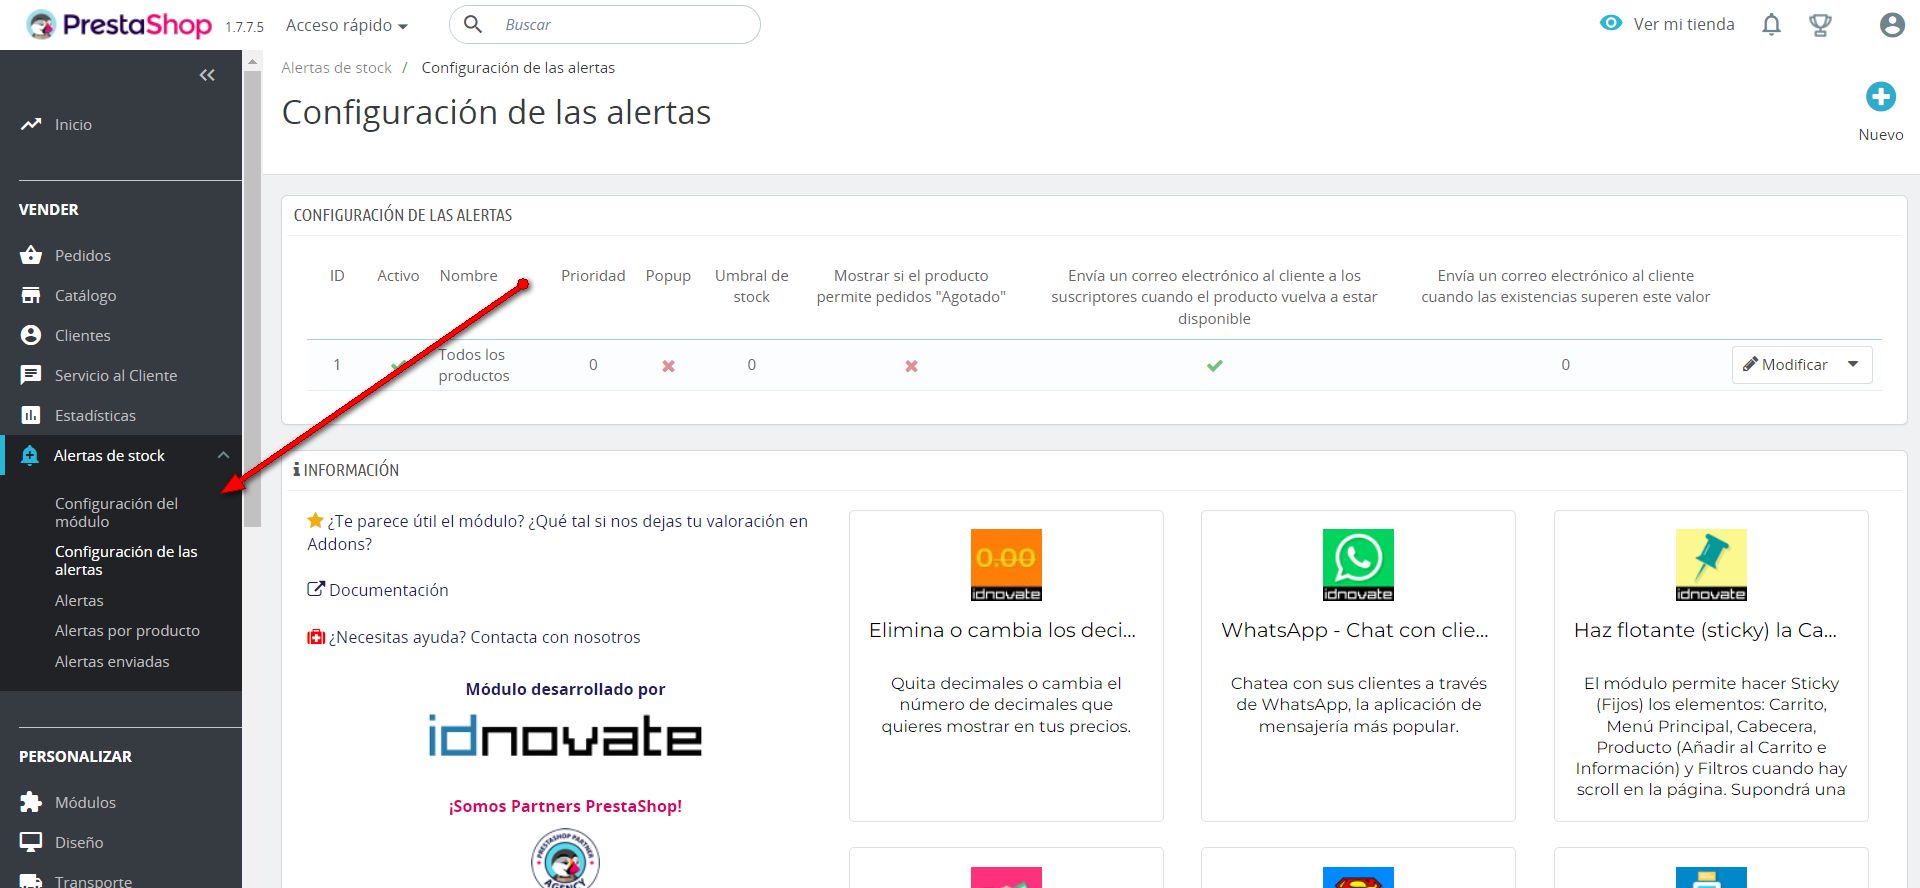Sort table by ID column

(x=337, y=275)
